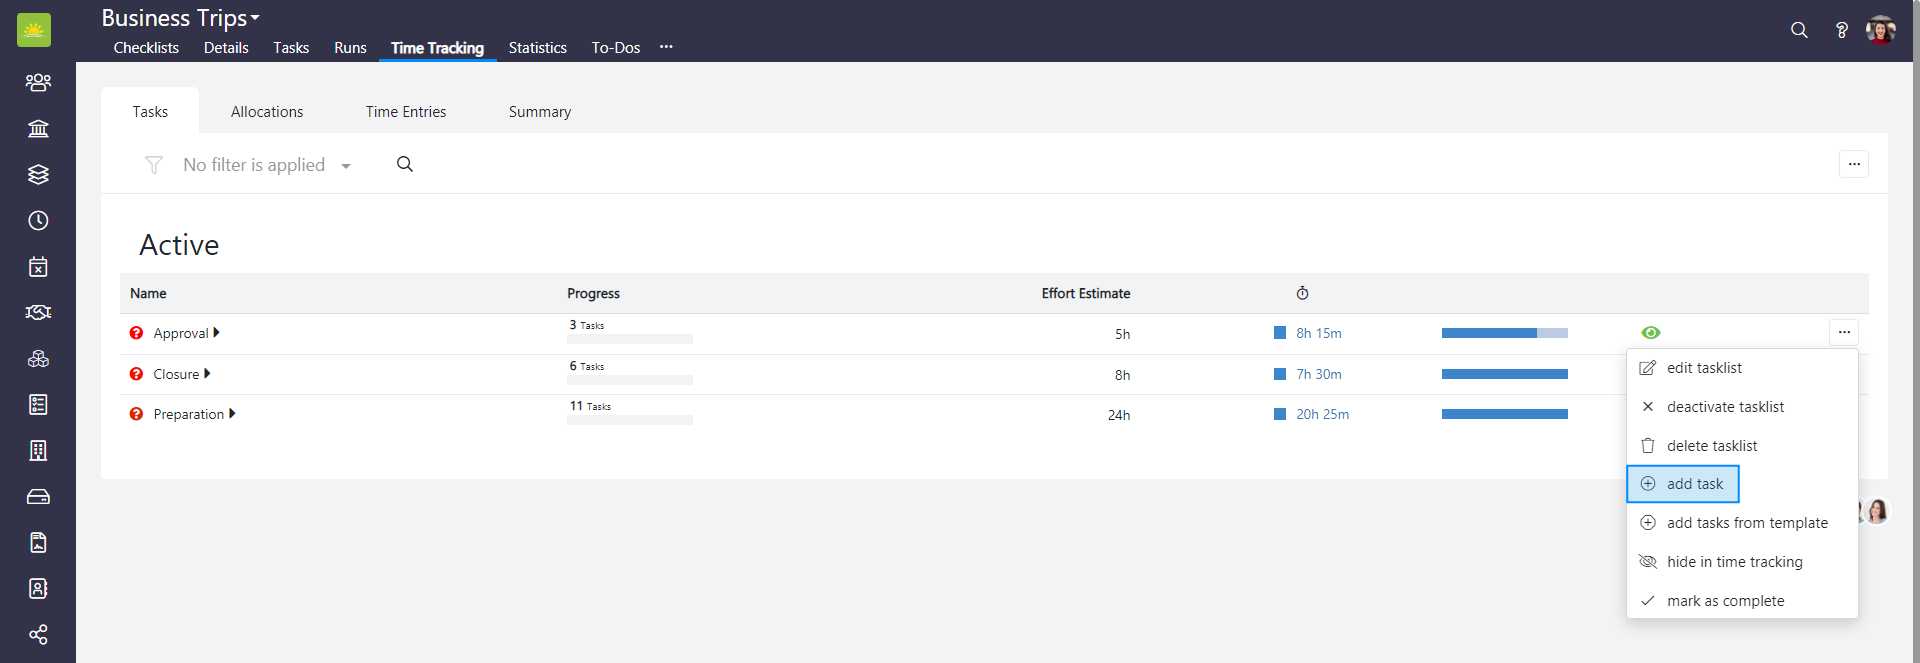Screen dimensions: 1920x663
Task: Click the handshake icon in sidebar
Action: coord(38,313)
